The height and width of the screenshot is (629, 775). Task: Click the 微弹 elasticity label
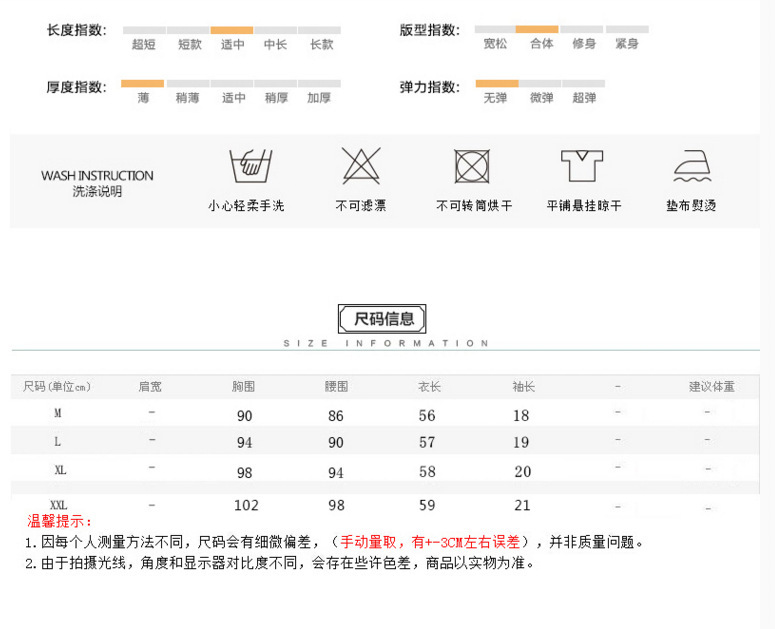pyautogui.click(x=542, y=98)
